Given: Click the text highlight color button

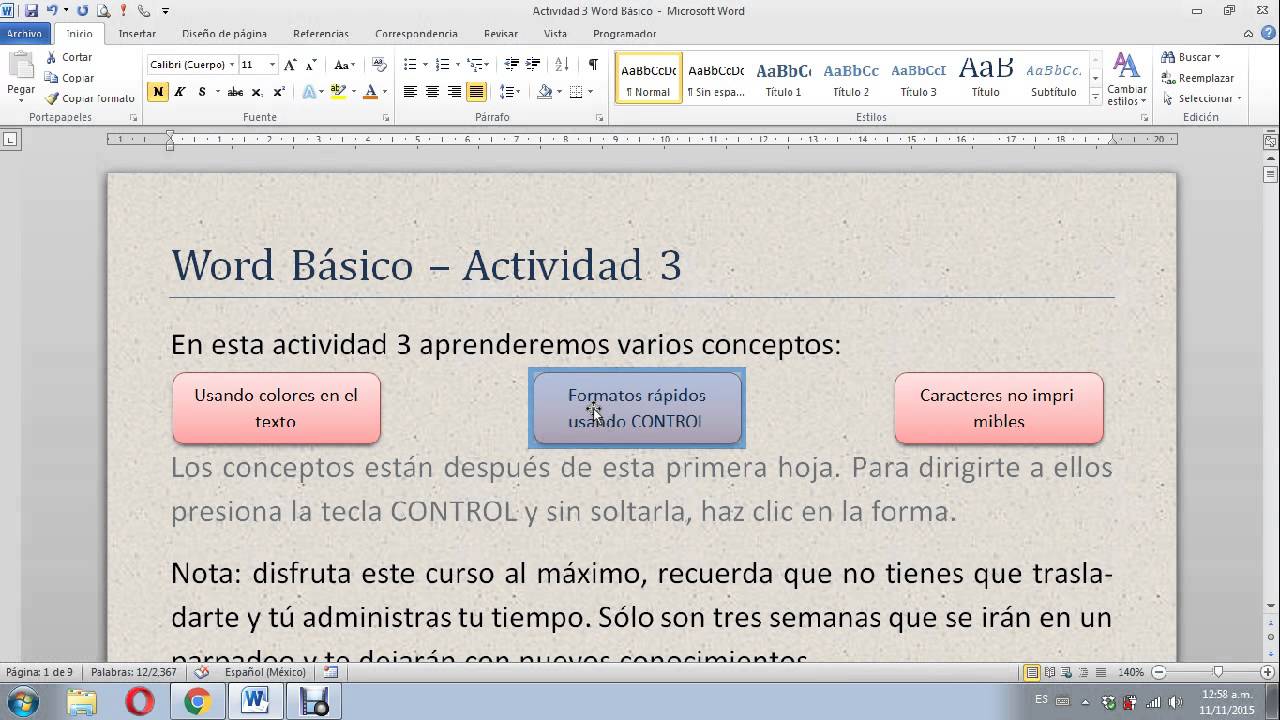Looking at the screenshot, I should pyautogui.click(x=338, y=92).
